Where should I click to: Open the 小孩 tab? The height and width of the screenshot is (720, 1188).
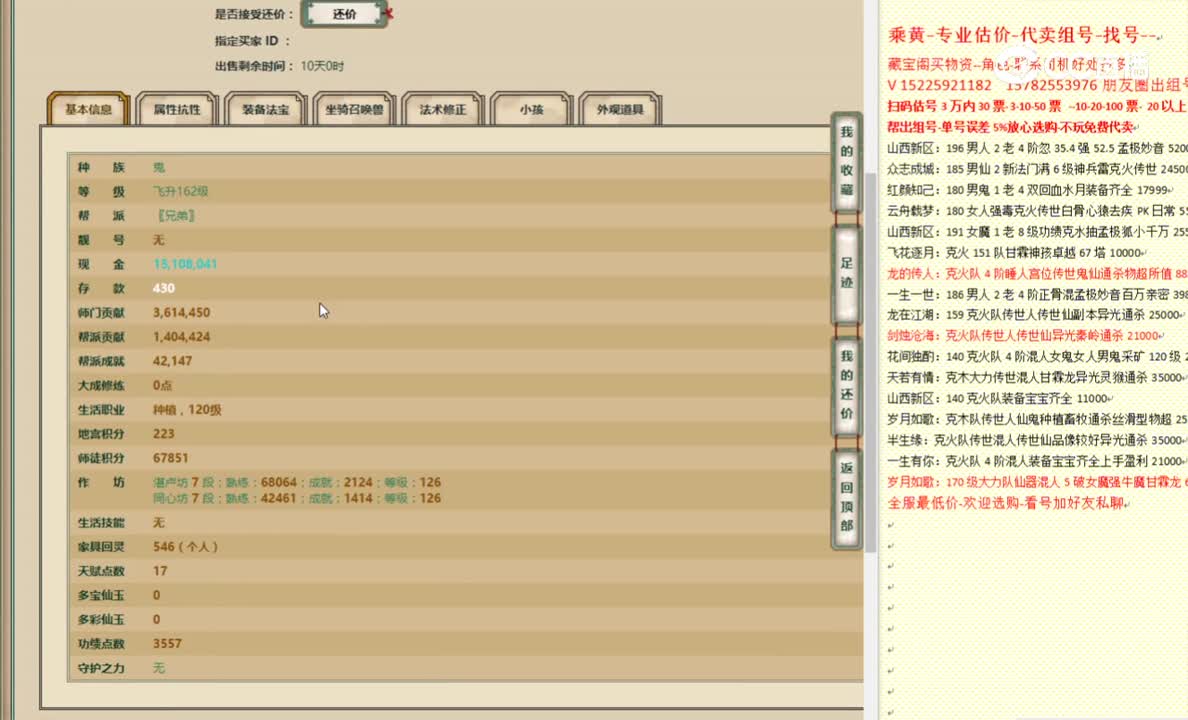tap(531, 109)
